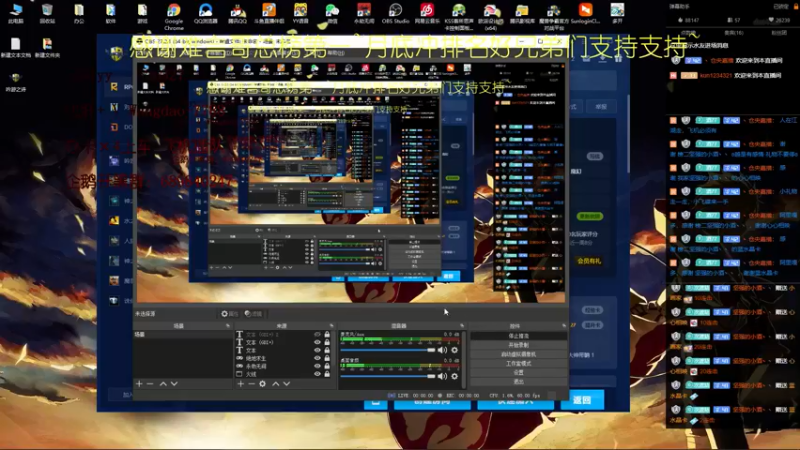Open microphone channel settings gear
Image resolution: width=800 pixels, height=450 pixels.
pos(455,350)
